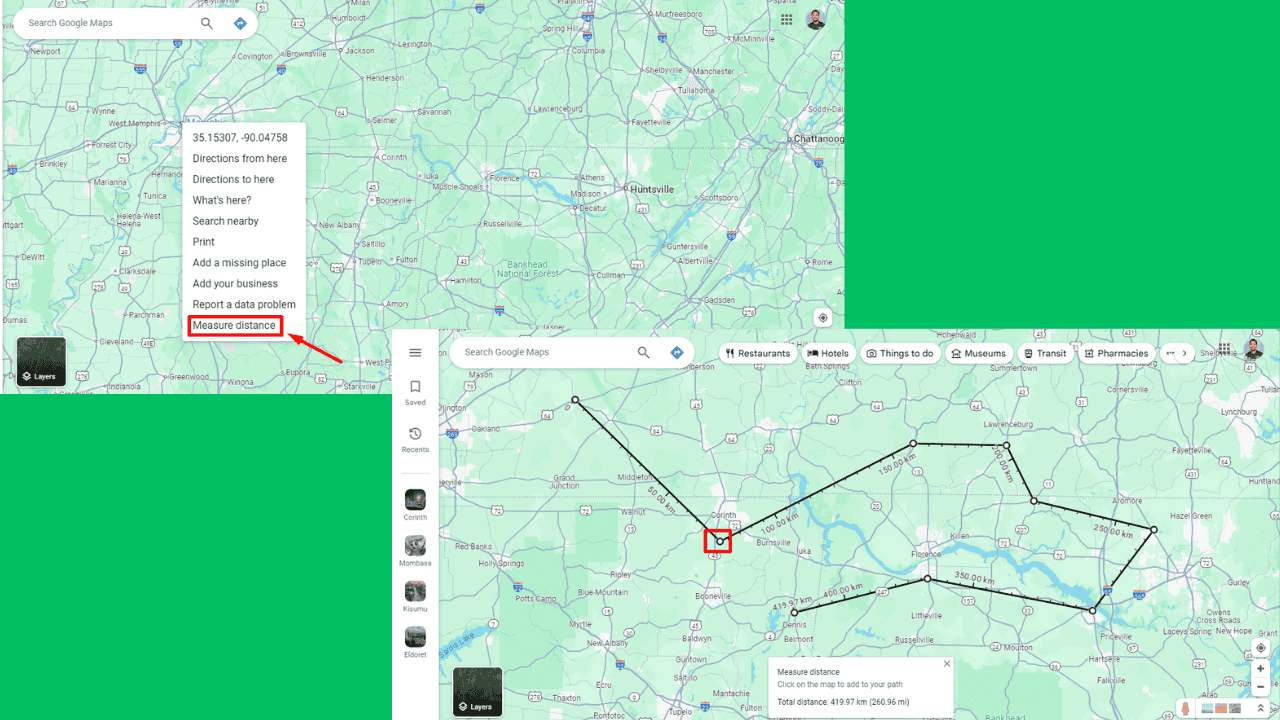Click the measure point near Hazel Green

click(x=1153, y=529)
